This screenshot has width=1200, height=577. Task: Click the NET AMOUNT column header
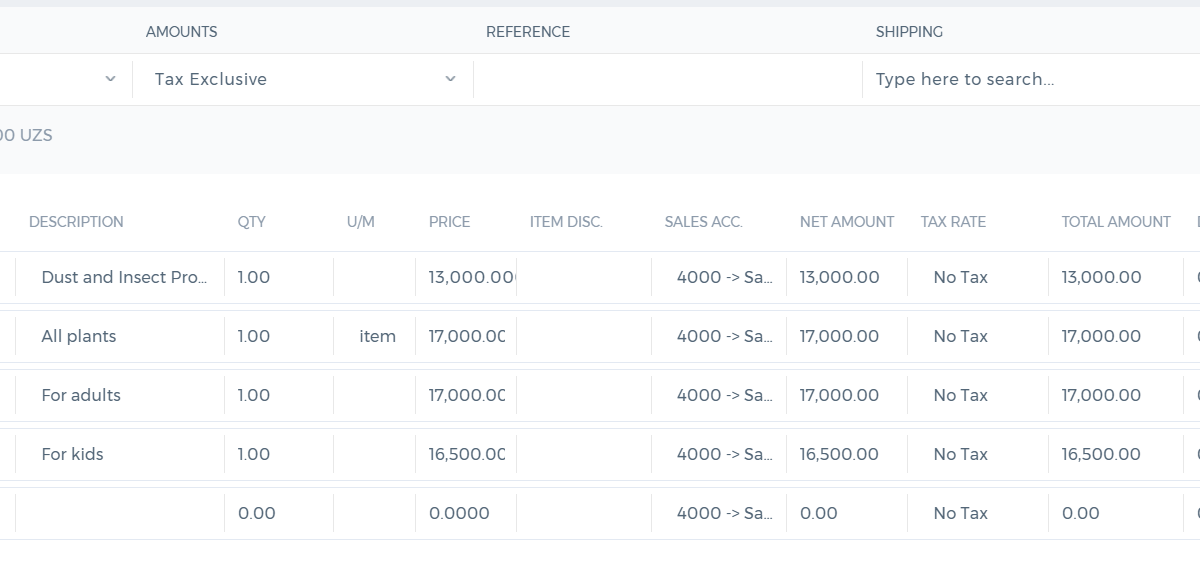tap(847, 222)
